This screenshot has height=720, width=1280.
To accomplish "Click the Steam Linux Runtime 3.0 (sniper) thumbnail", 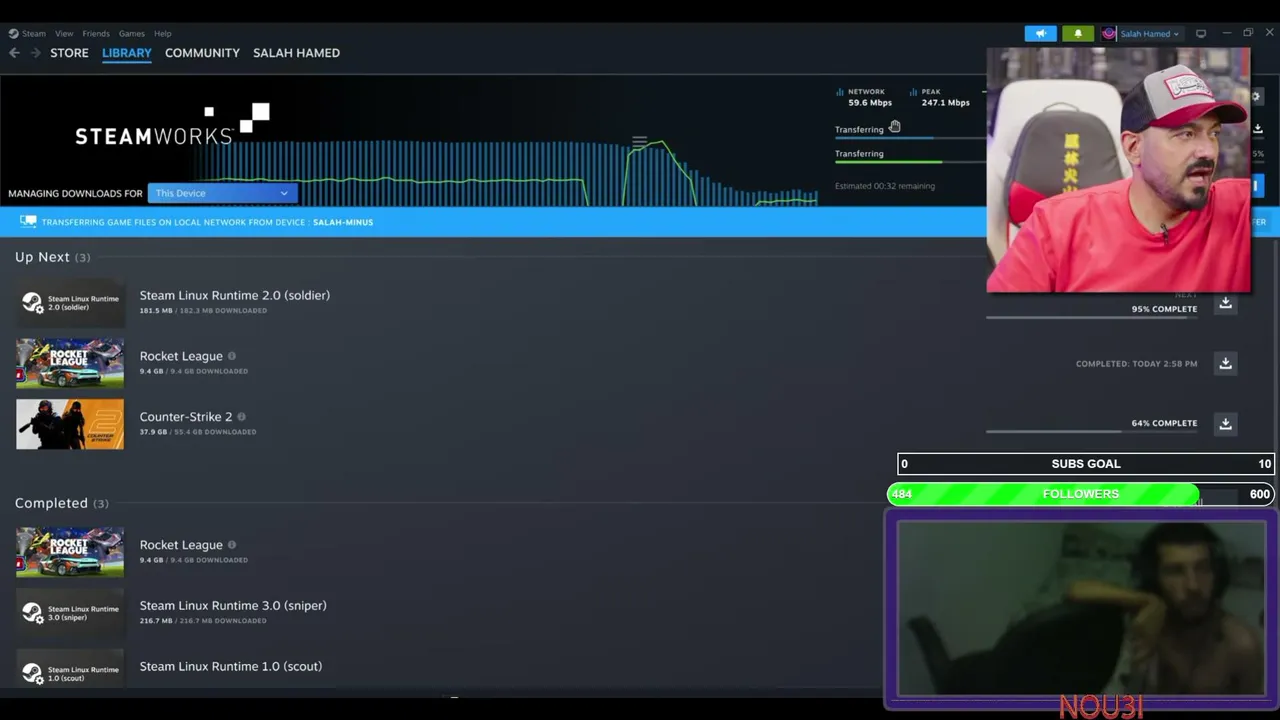I will [x=70, y=613].
